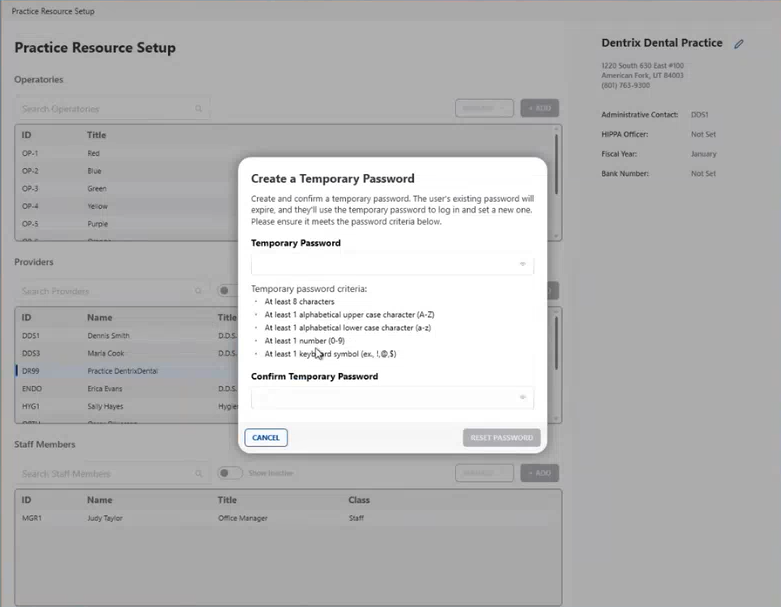
Task: Open the dropdown beside the Staff Members Add button
Action: [x=484, y=473]
